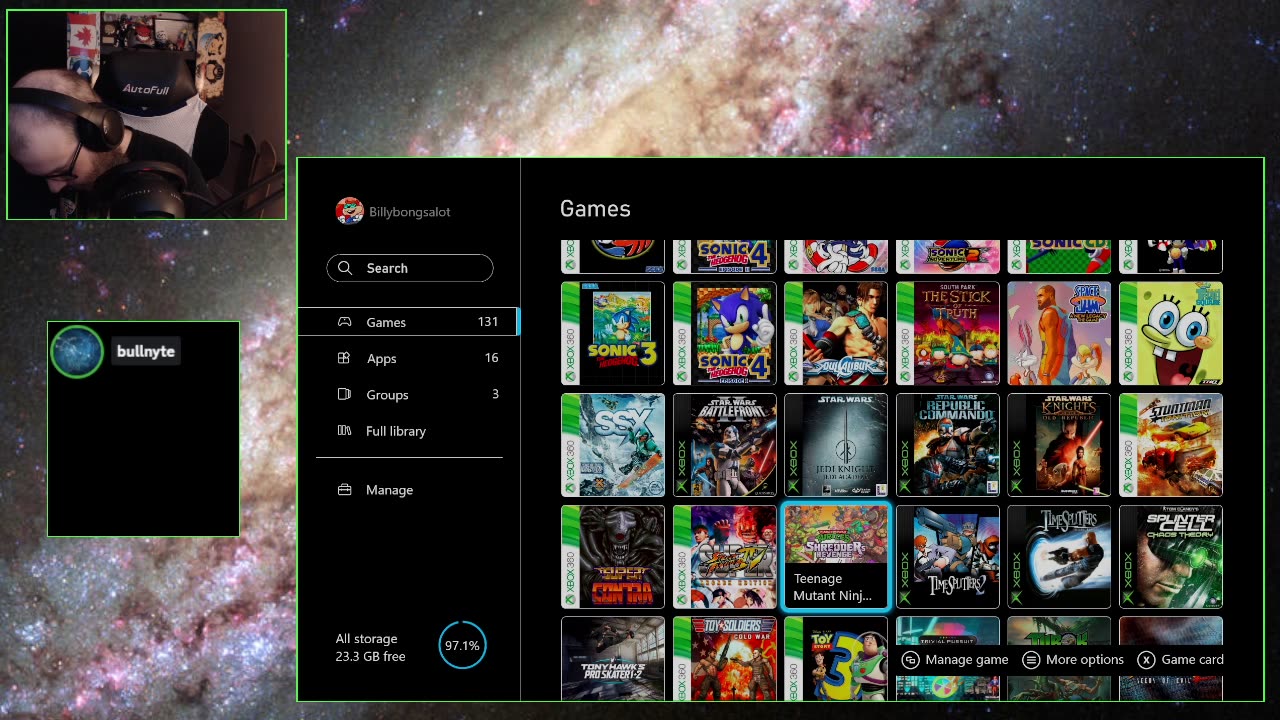Screen dimensions: 1280x720
Task: Click the Manage game button
Action: click(x=955, y=660)
